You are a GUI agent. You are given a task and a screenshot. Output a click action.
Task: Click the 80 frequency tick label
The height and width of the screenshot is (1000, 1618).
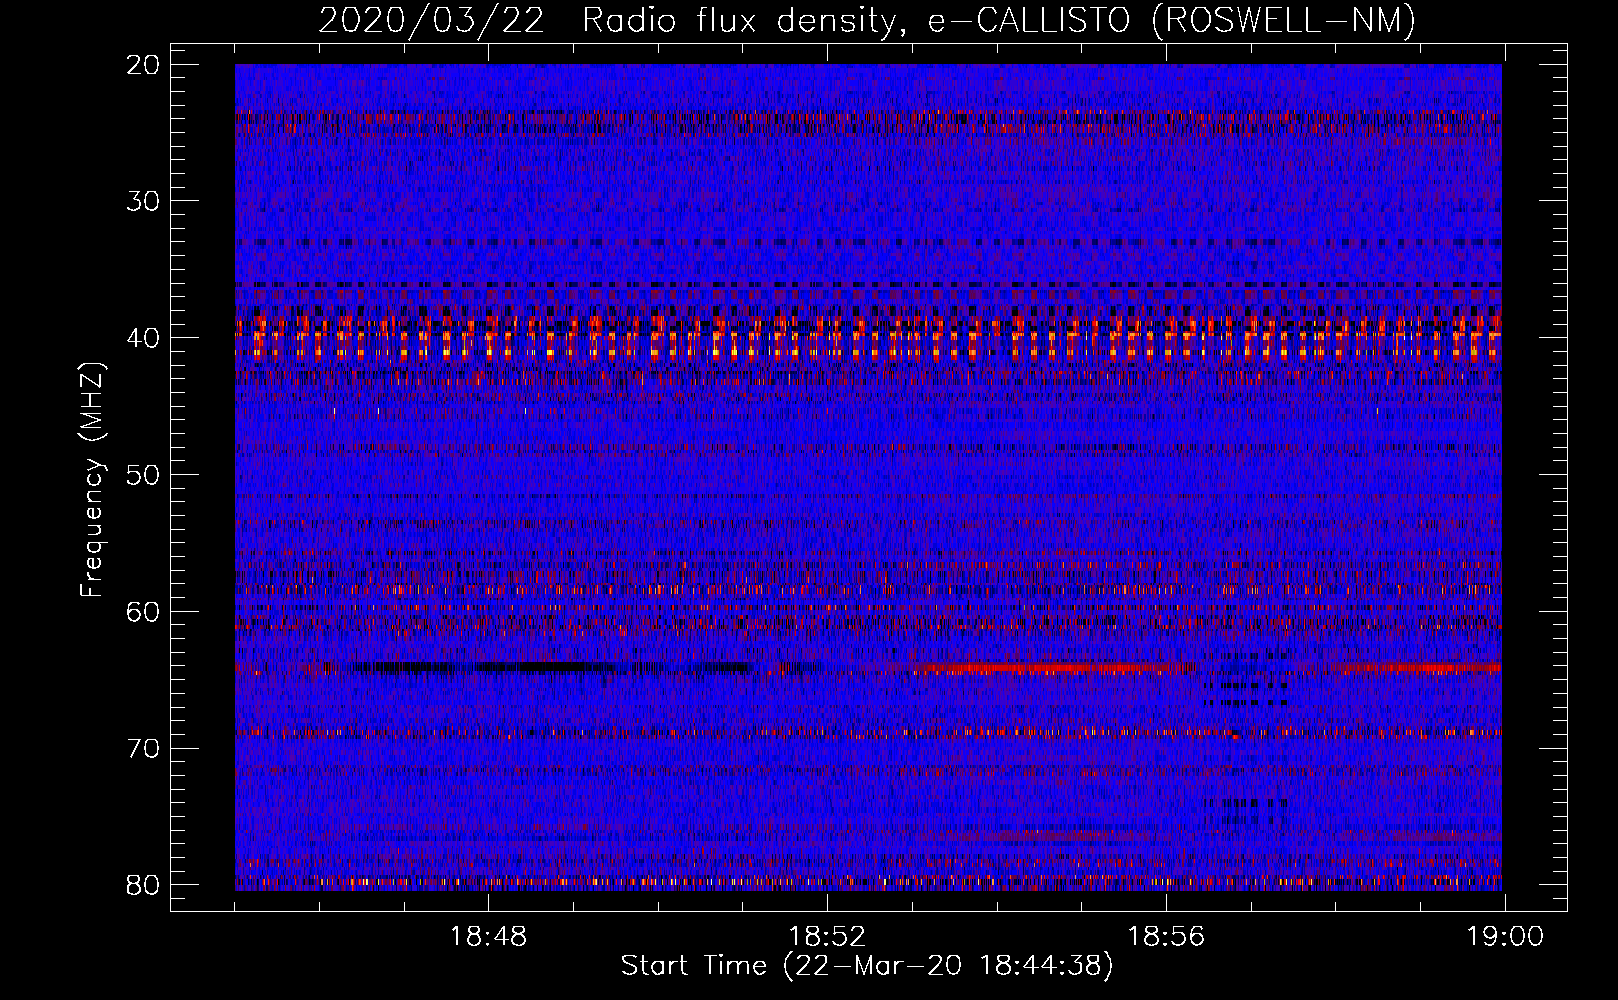tap(144, 885)
